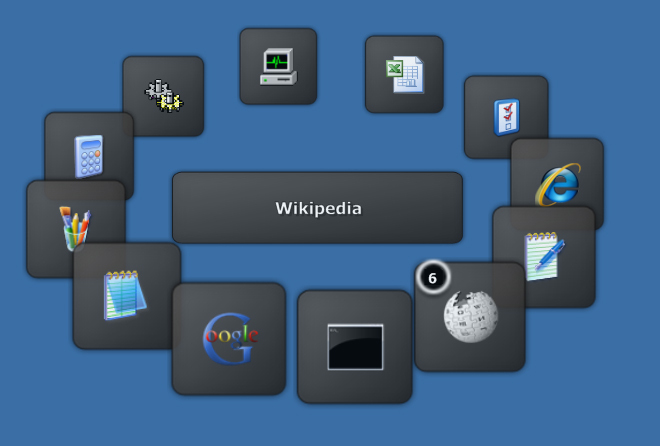Launch the paint brushes and pencils cup icon
Image resolution: width=660 pixels, height=446 pixels.
point(75,228)
